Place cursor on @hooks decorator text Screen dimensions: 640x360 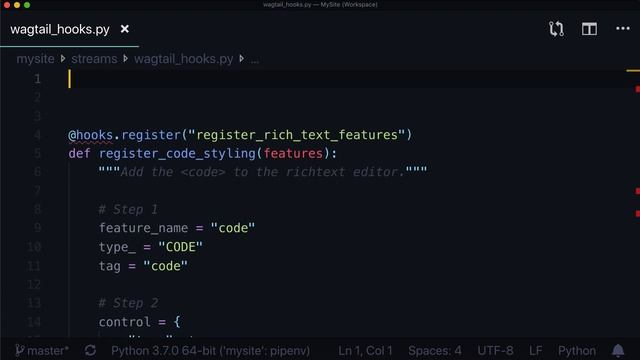[91, 135]
